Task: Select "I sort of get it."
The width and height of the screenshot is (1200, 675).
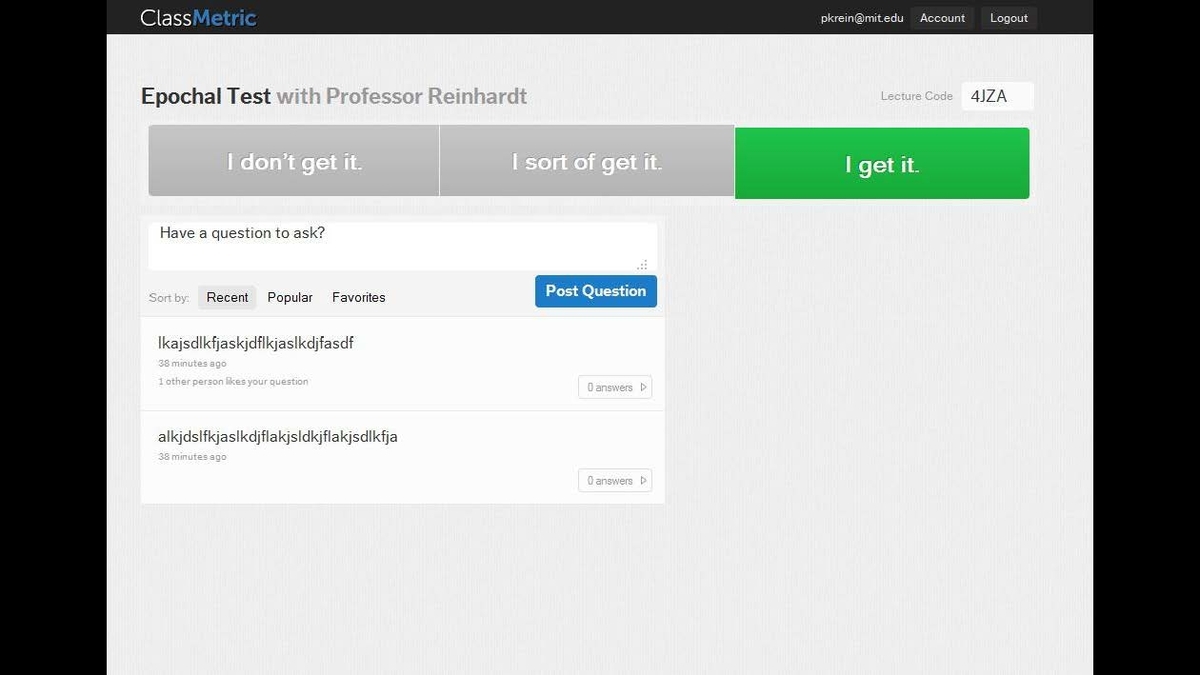Action: (x=587, y=161)
